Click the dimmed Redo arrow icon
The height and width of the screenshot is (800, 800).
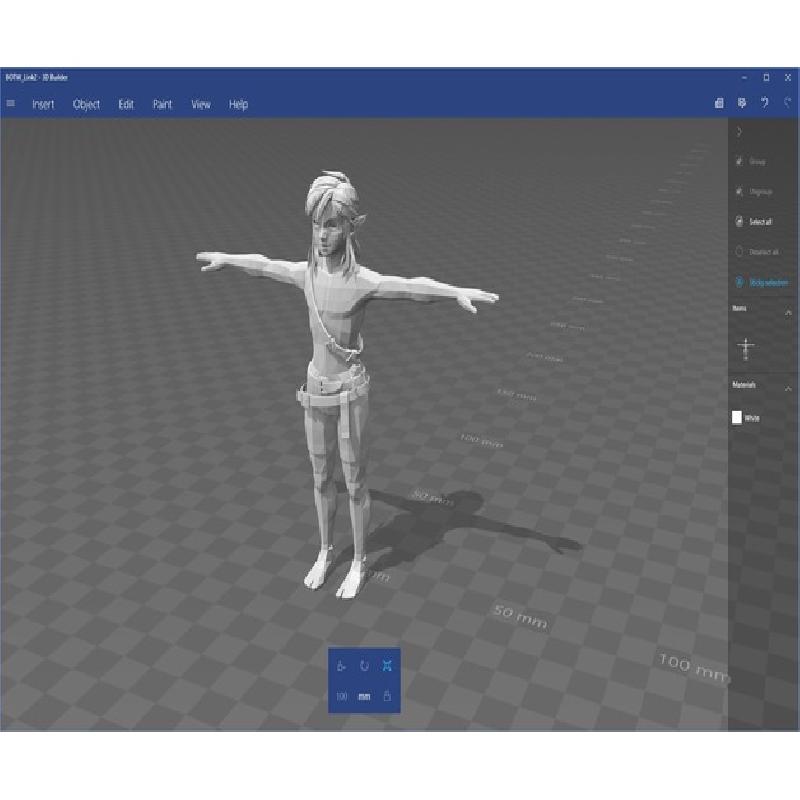(787, 103)
